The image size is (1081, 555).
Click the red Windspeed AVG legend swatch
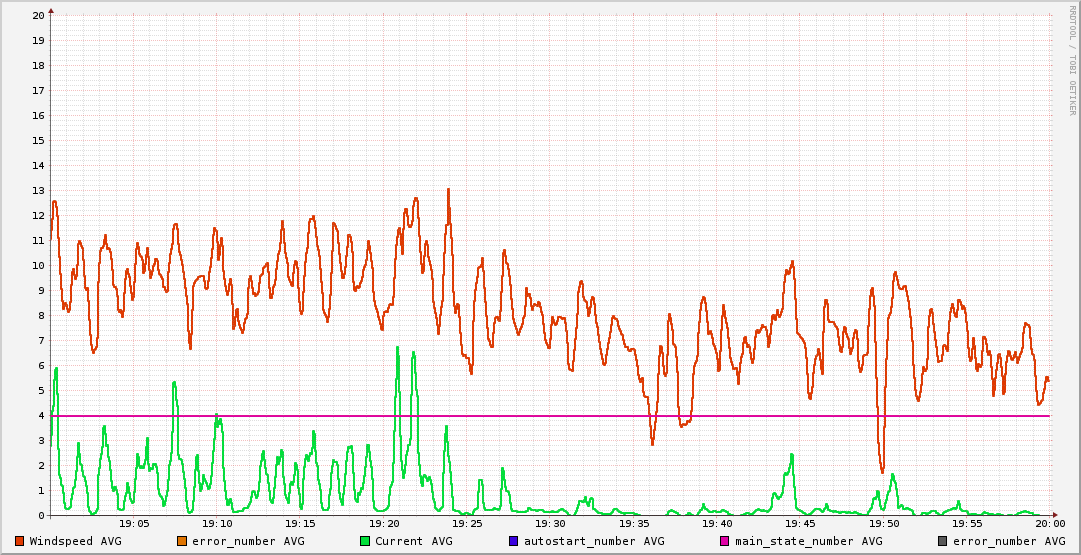pos(20,541)
